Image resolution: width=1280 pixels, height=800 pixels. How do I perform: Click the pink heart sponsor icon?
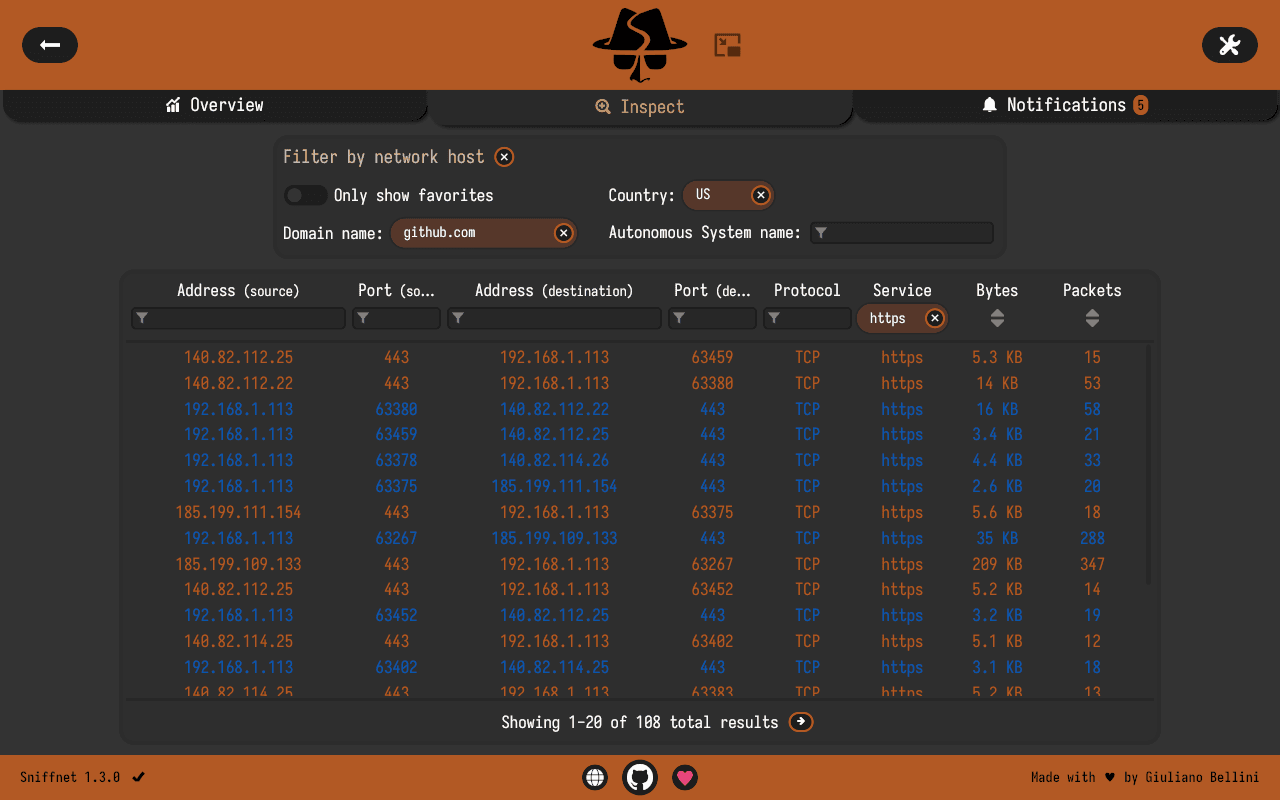coord(685,777)
